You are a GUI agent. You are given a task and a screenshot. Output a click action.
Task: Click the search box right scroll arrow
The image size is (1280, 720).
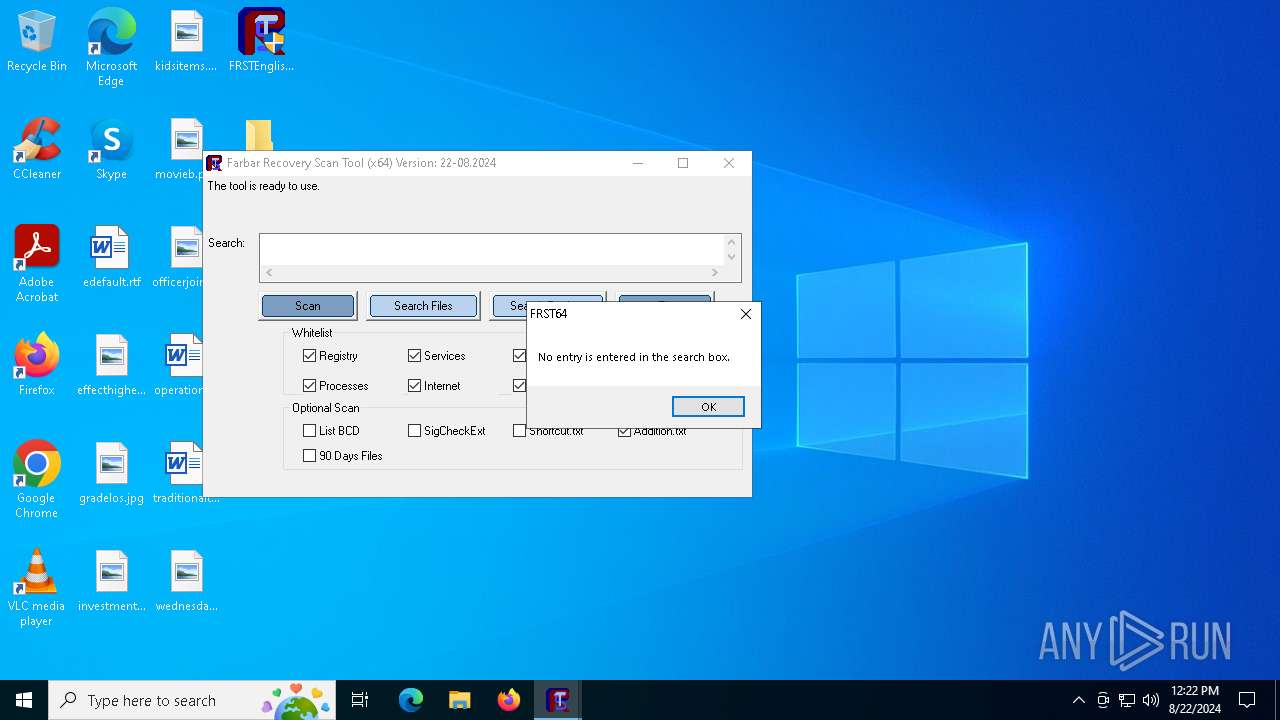tap(714, 273)
